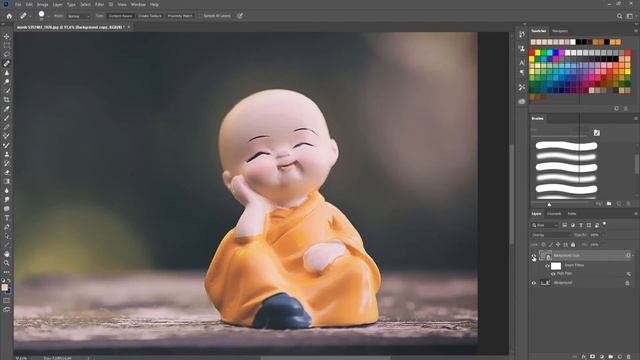Screen dimensions: 640x360
Task: Open the File menu
Action: (18, 4)
